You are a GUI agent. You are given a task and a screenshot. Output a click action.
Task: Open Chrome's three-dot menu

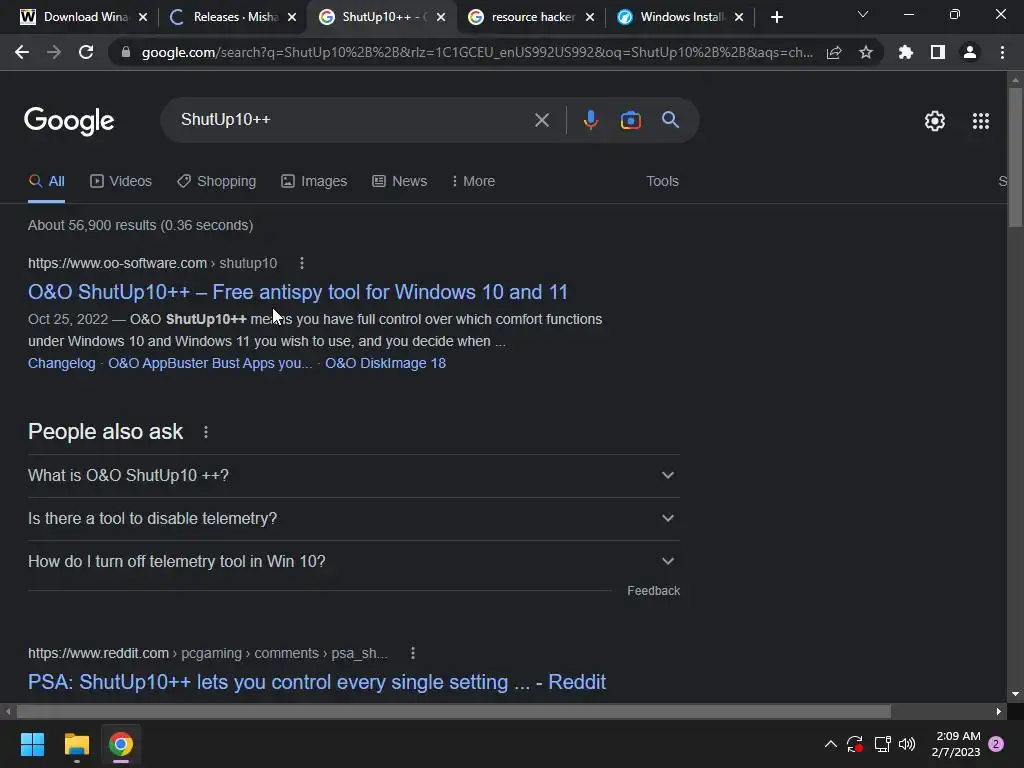click(1002, 52)
